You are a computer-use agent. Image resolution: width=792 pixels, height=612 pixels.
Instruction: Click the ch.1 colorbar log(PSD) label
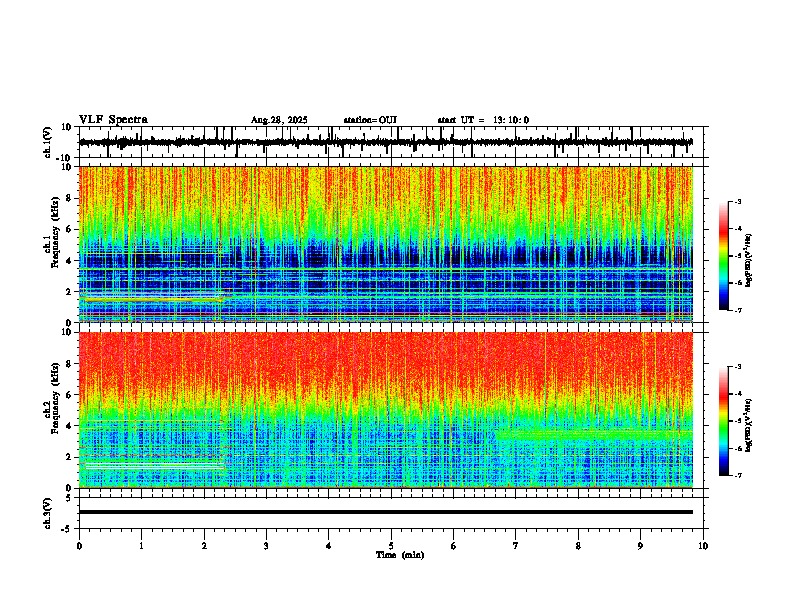(749, 260)
